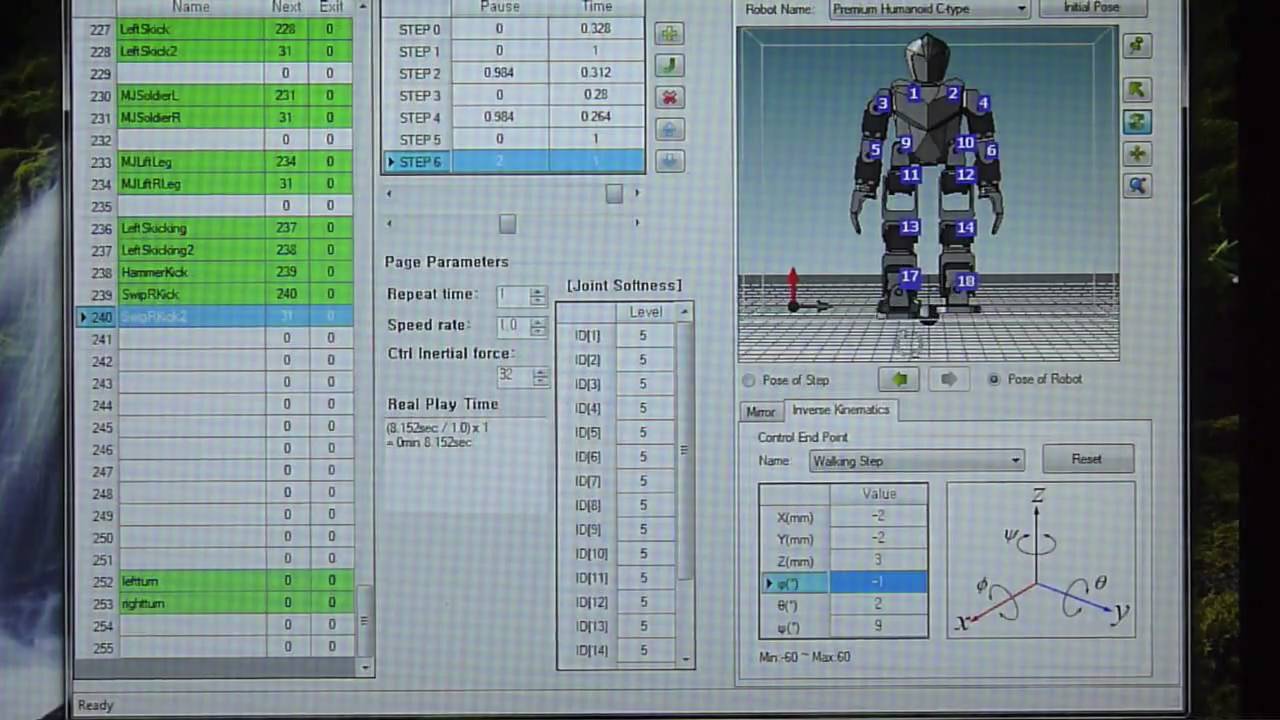The image size is (1280, 720).
Task: Select joint marker 14 on robot knee
Action: point(965,228)
